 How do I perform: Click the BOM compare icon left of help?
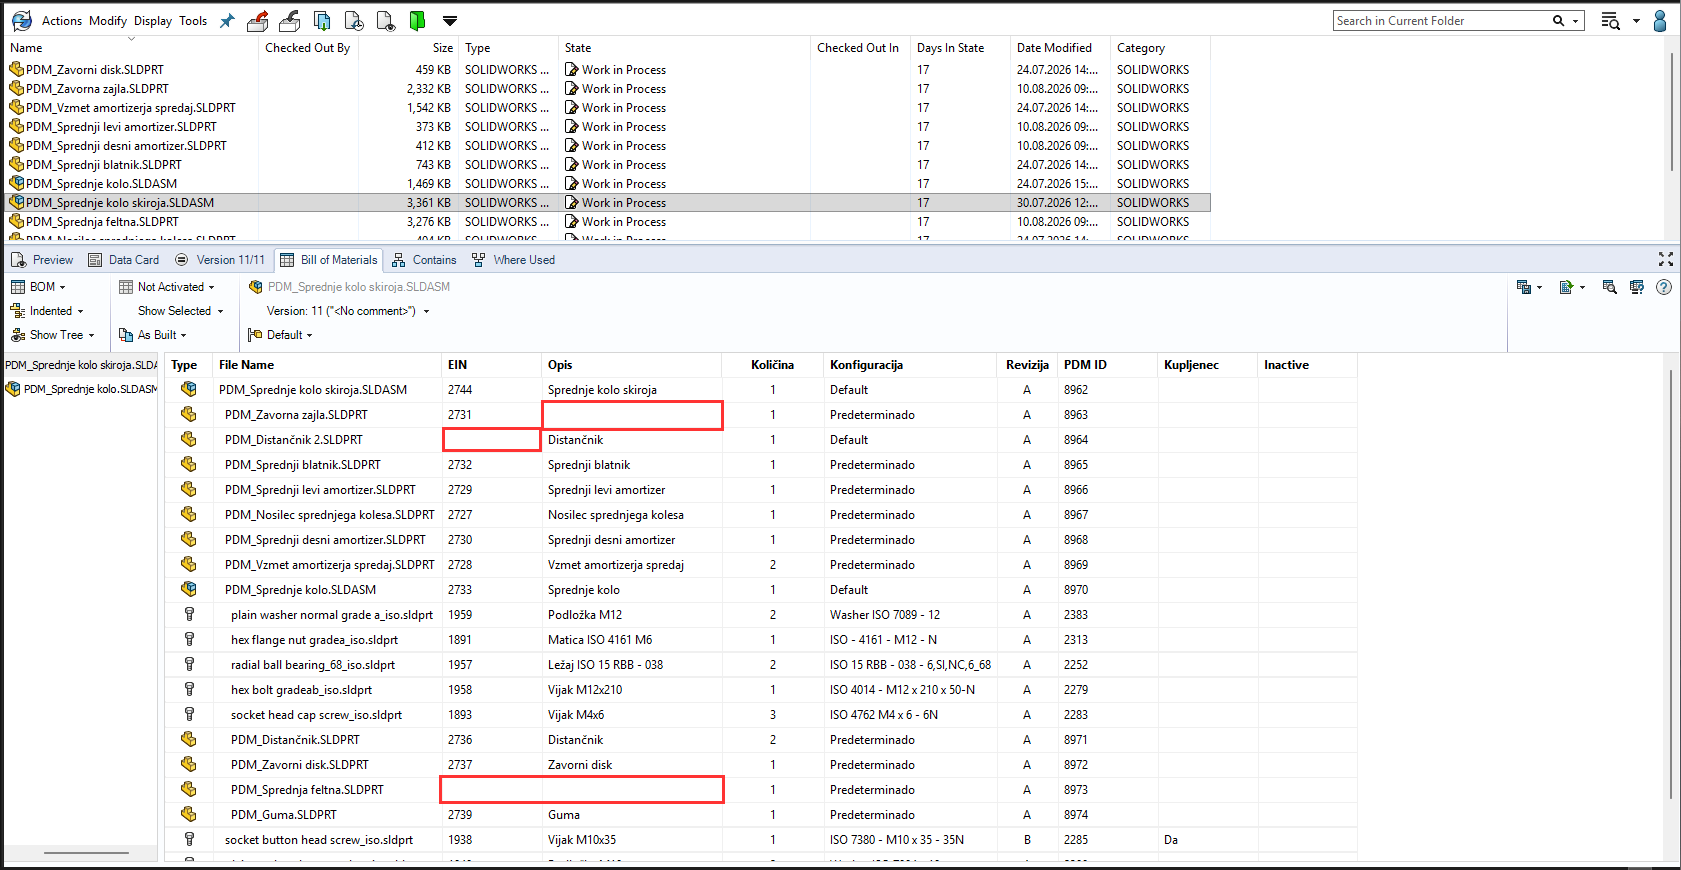1637,287
